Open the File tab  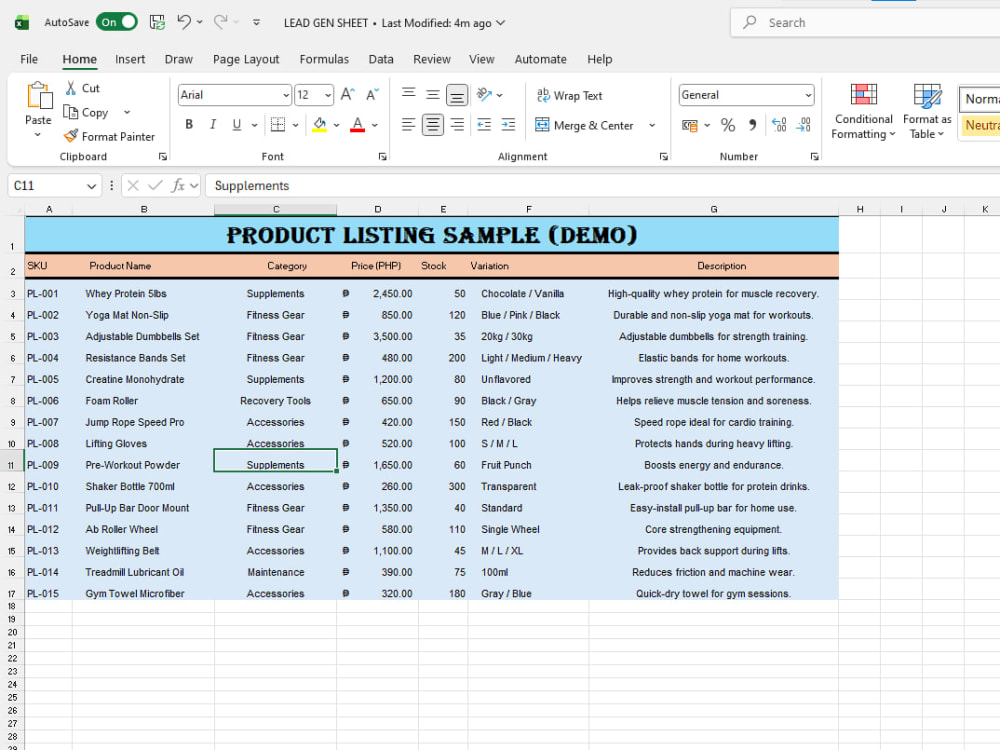click(29, 59)
